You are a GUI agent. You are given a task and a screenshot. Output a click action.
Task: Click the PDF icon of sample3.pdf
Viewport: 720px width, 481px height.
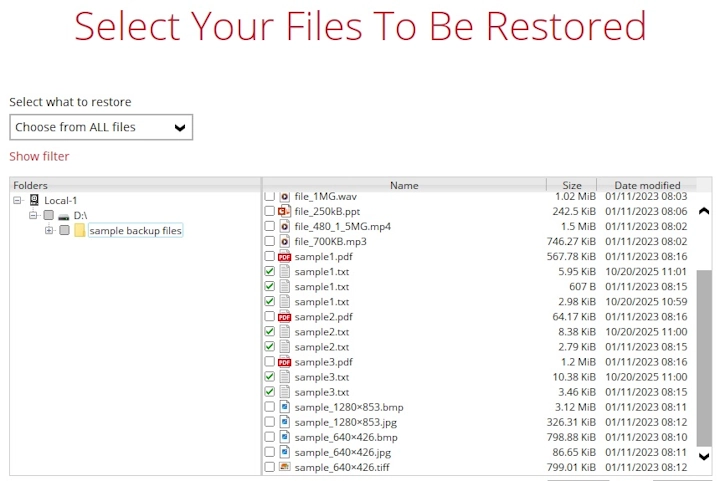tap(285, 362)
